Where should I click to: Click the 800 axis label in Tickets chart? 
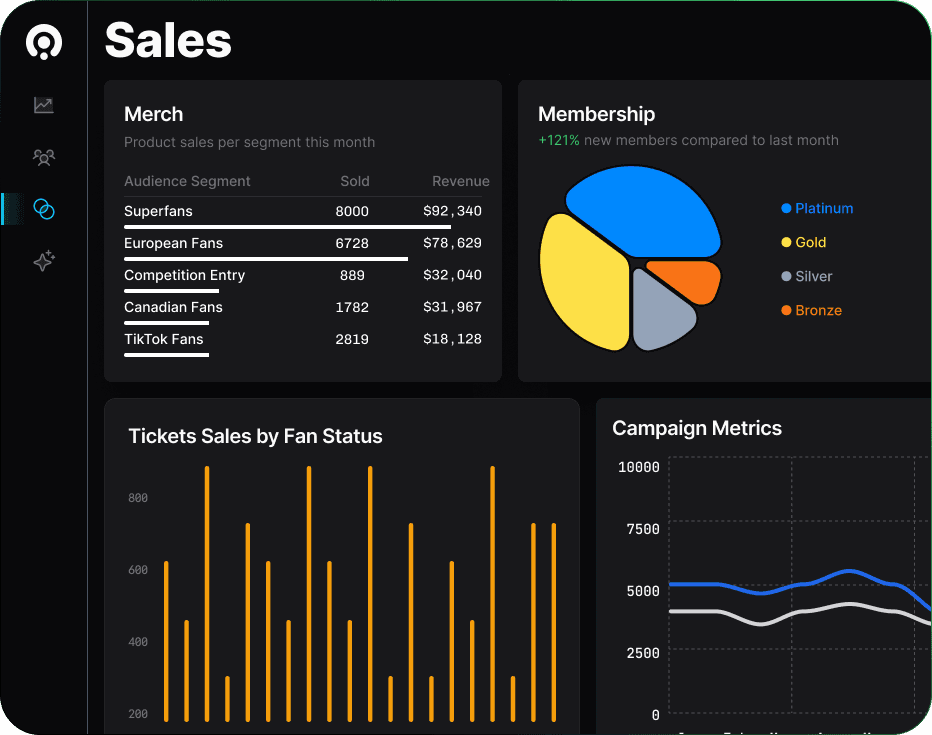(138, 498)
